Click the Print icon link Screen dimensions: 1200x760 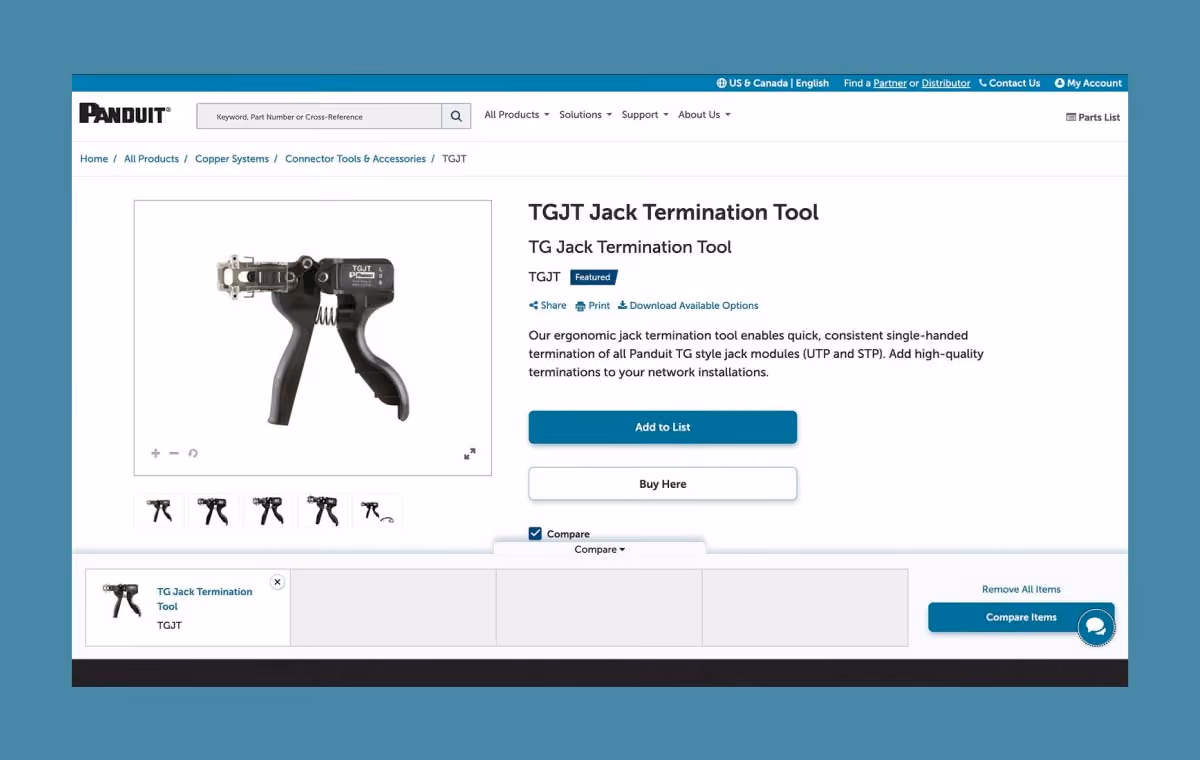click(593, 306)
